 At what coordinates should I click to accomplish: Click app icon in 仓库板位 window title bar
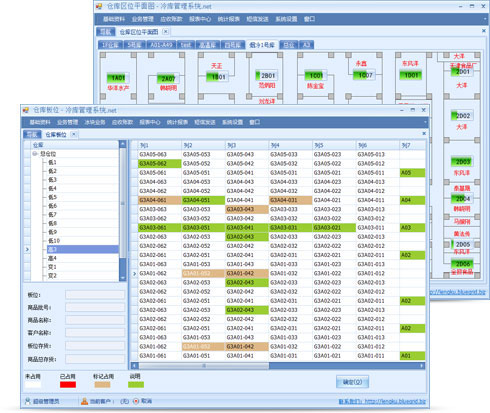[26, 110]
